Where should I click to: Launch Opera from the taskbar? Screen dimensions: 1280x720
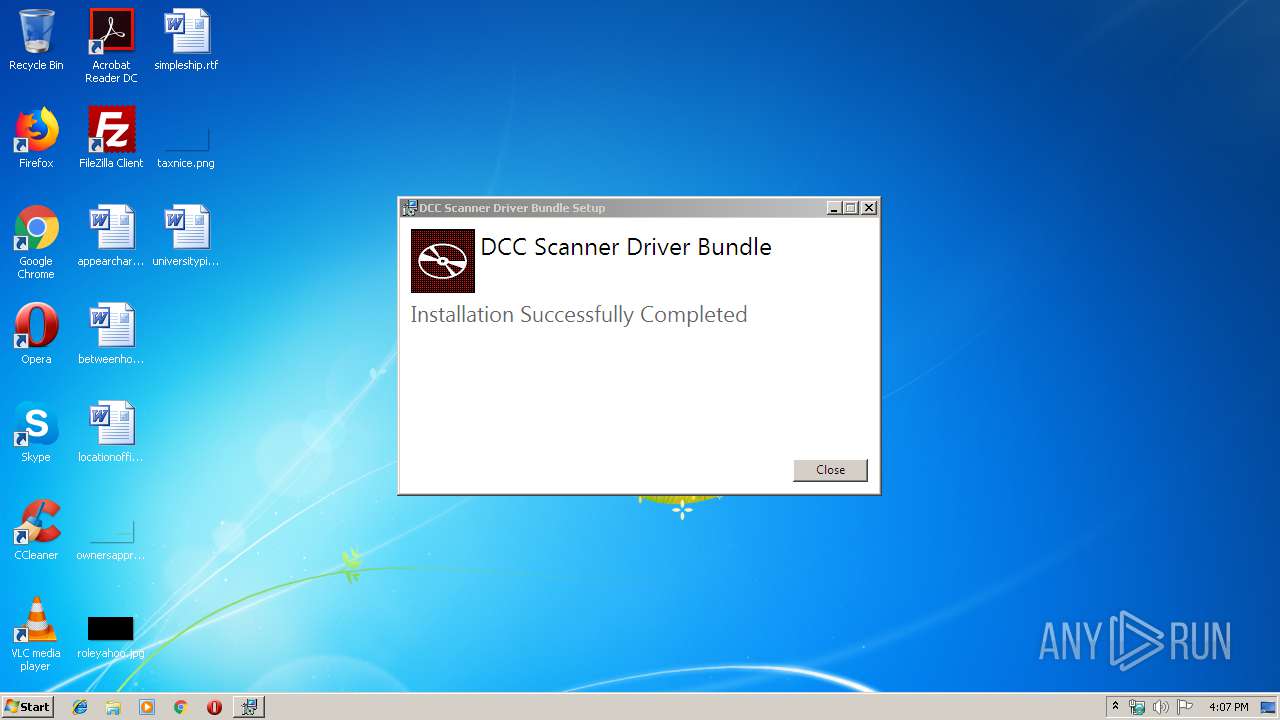tap(214, 707)
